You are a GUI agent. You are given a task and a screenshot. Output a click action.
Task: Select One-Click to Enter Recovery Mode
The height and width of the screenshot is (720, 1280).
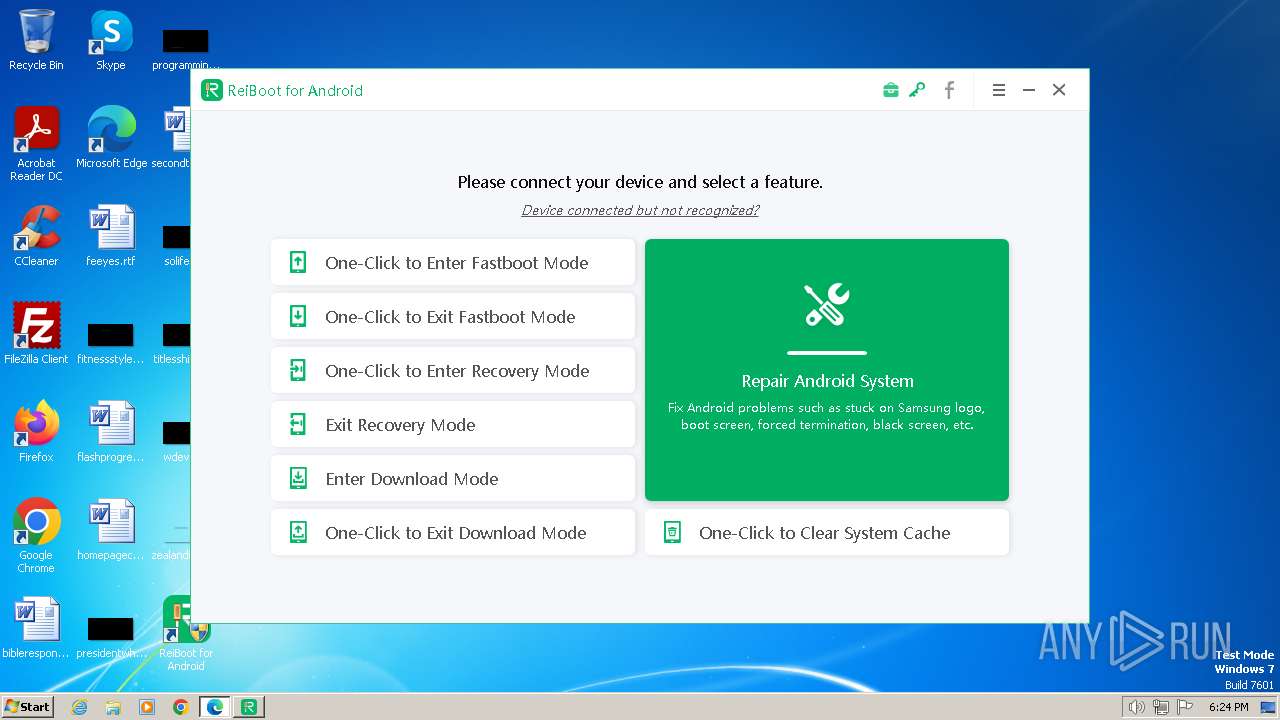(x=453, y=370)
